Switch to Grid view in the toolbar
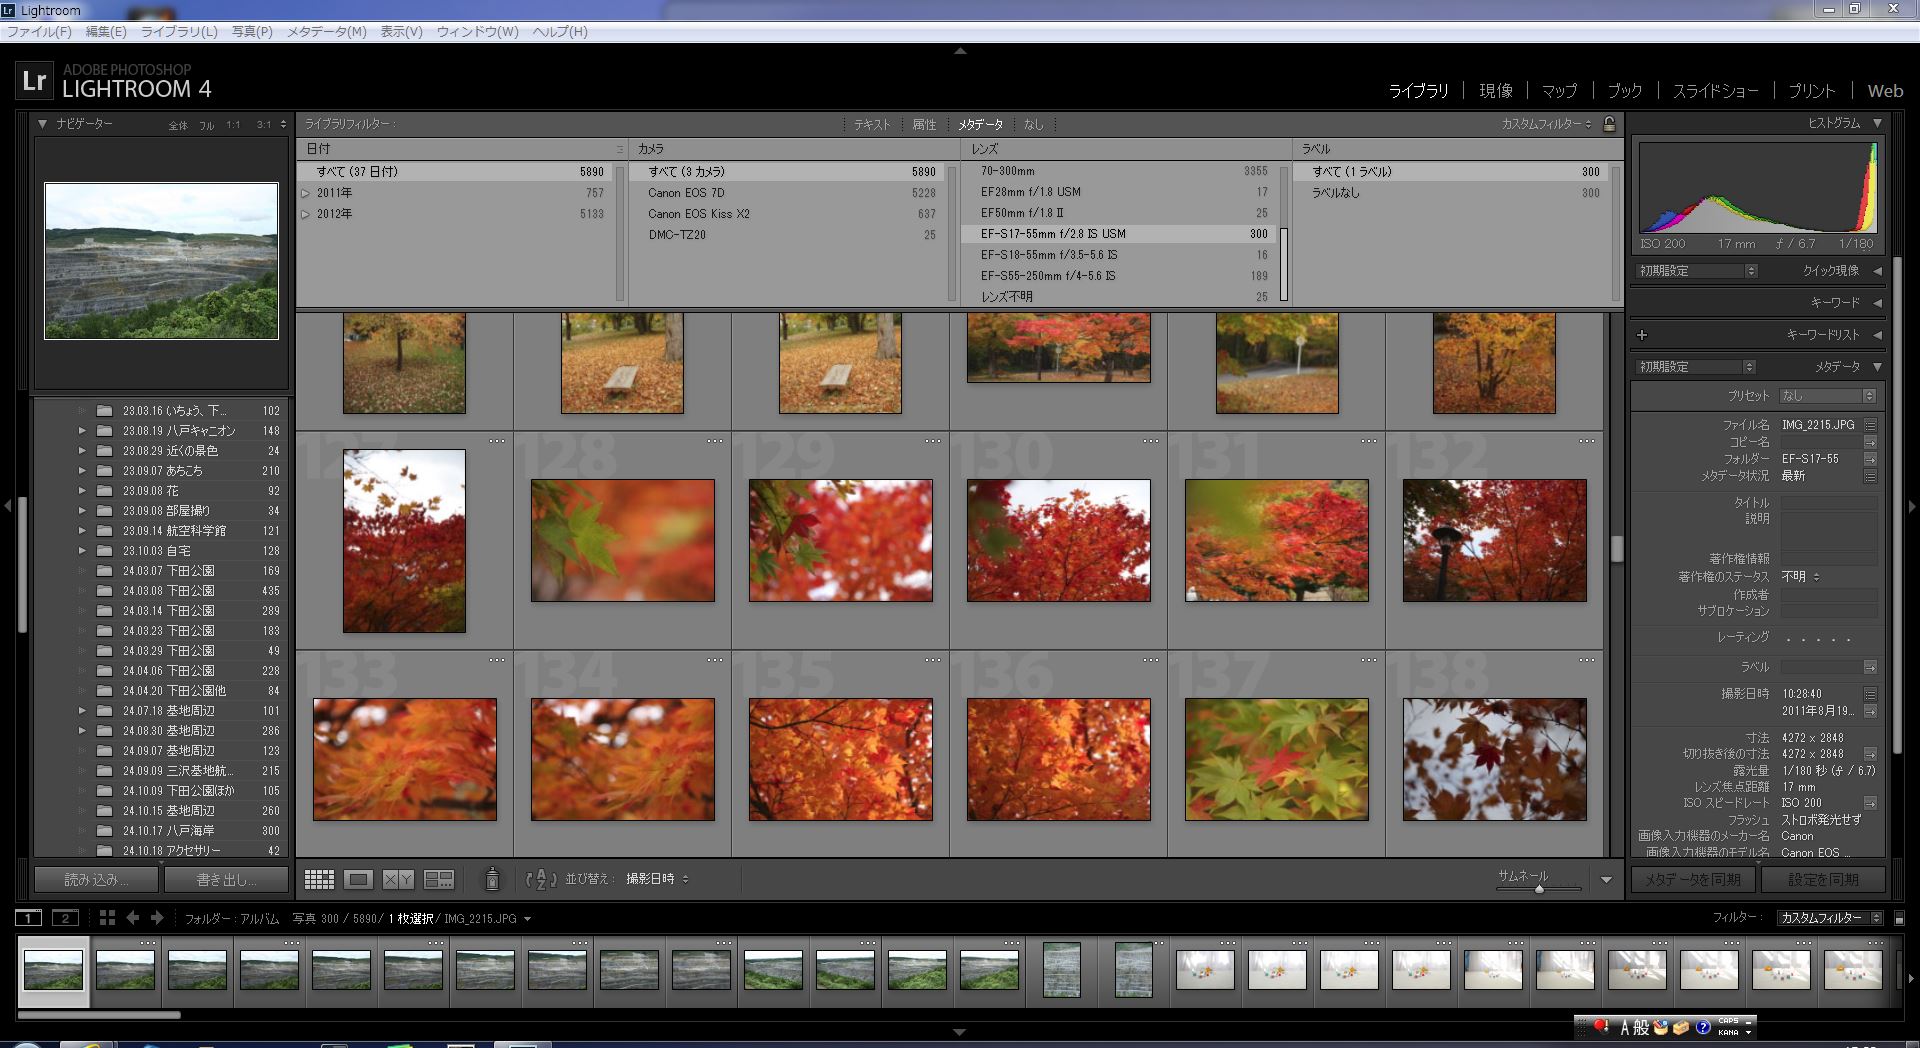The height and width of the screenshot is (1048, 1920). click(x=319, y=879)
